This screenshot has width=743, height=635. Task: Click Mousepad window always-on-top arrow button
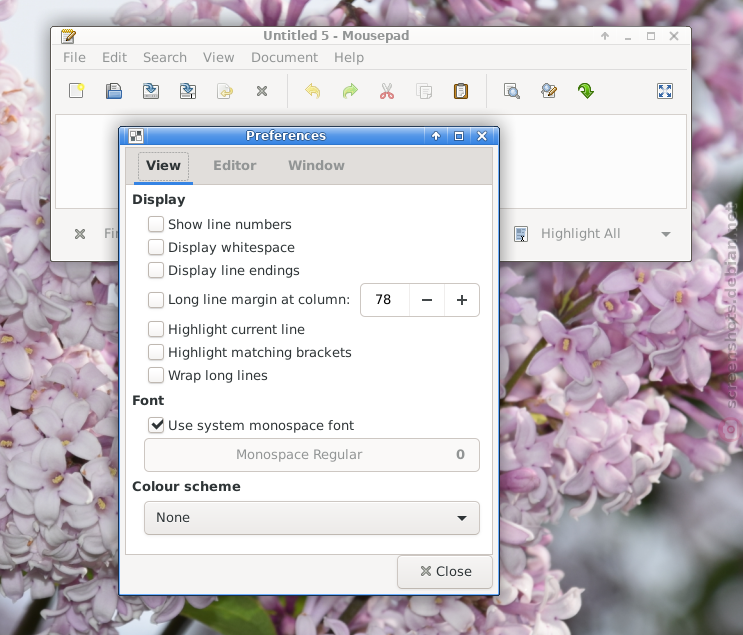pyautogui.click(x=605, y=36)
